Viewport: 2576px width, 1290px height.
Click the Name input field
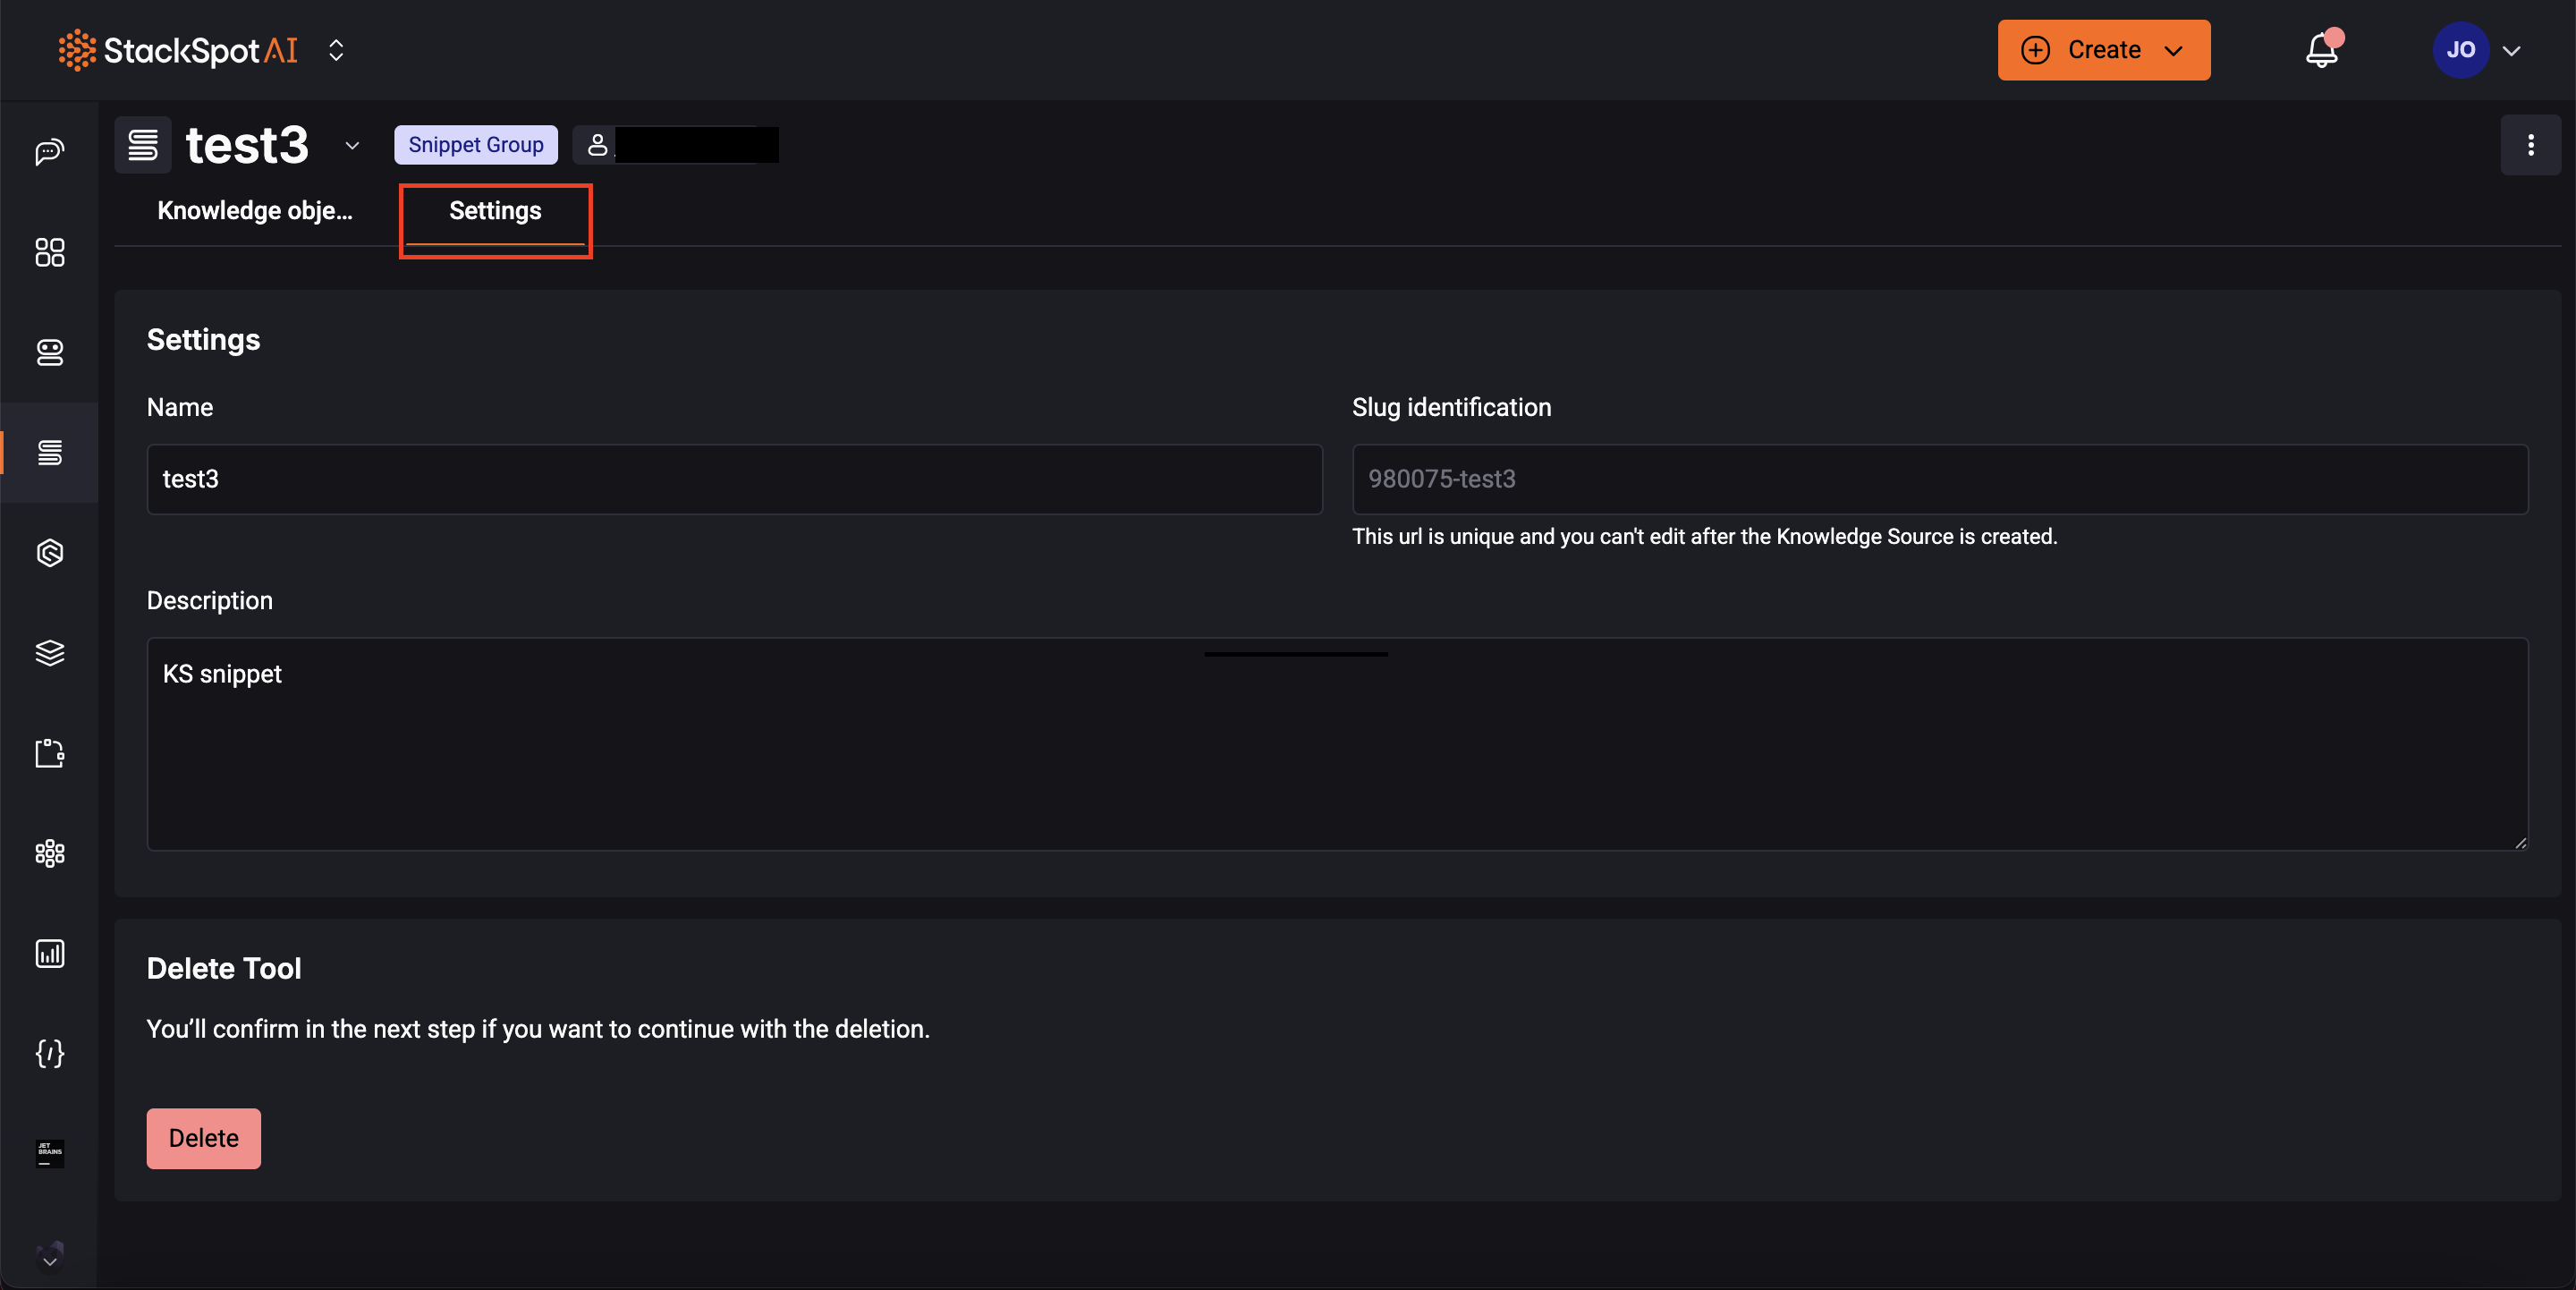coord(734,479)
